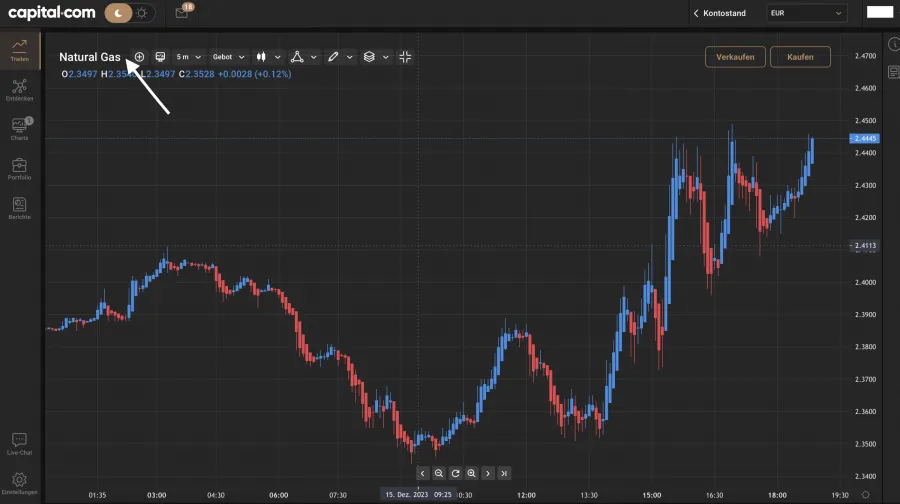Go back to Kontostand
The width and height of the screenshot is (900, 504).
point(720,13)
